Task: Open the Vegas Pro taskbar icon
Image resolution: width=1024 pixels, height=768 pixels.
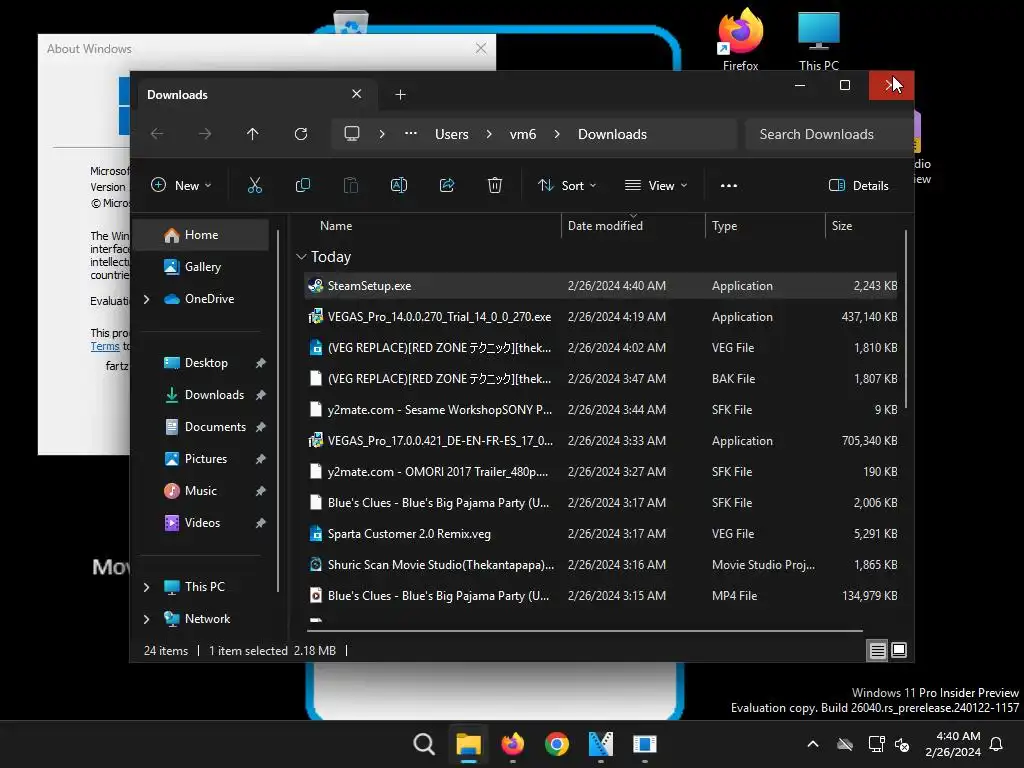Action: tap(601, 744)
